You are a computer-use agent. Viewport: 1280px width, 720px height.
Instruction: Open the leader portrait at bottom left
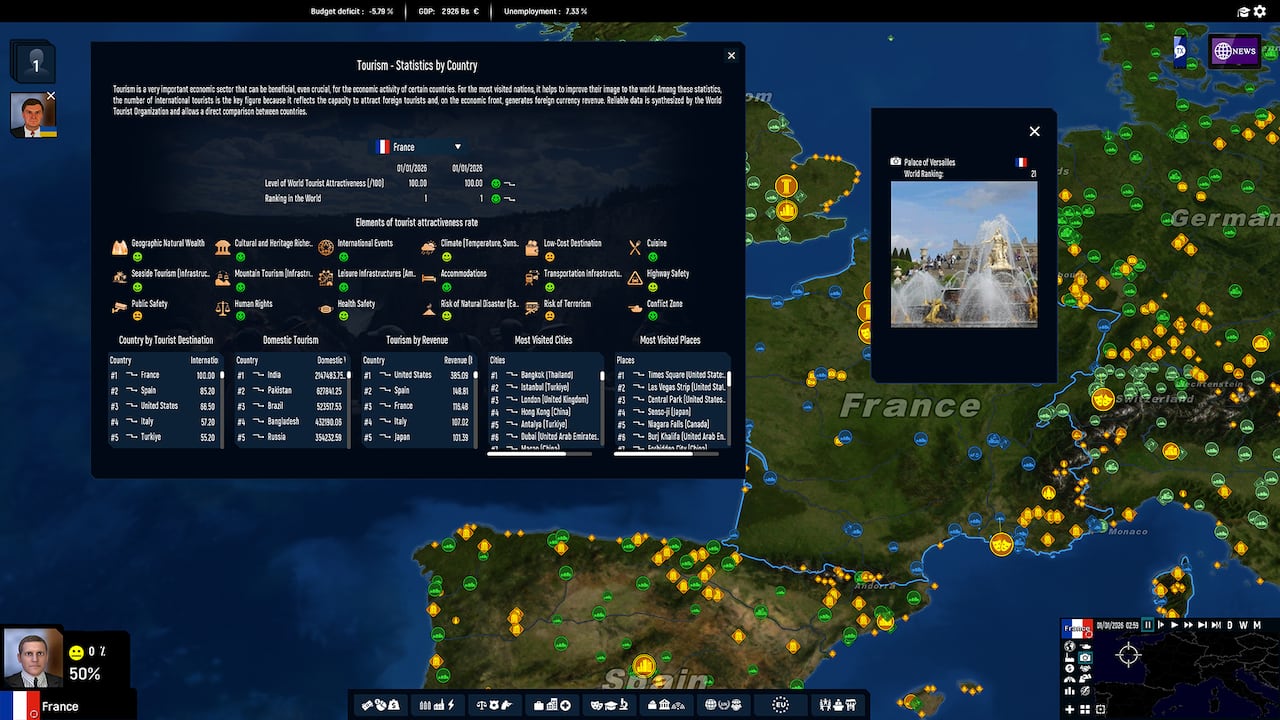(31, 657)
